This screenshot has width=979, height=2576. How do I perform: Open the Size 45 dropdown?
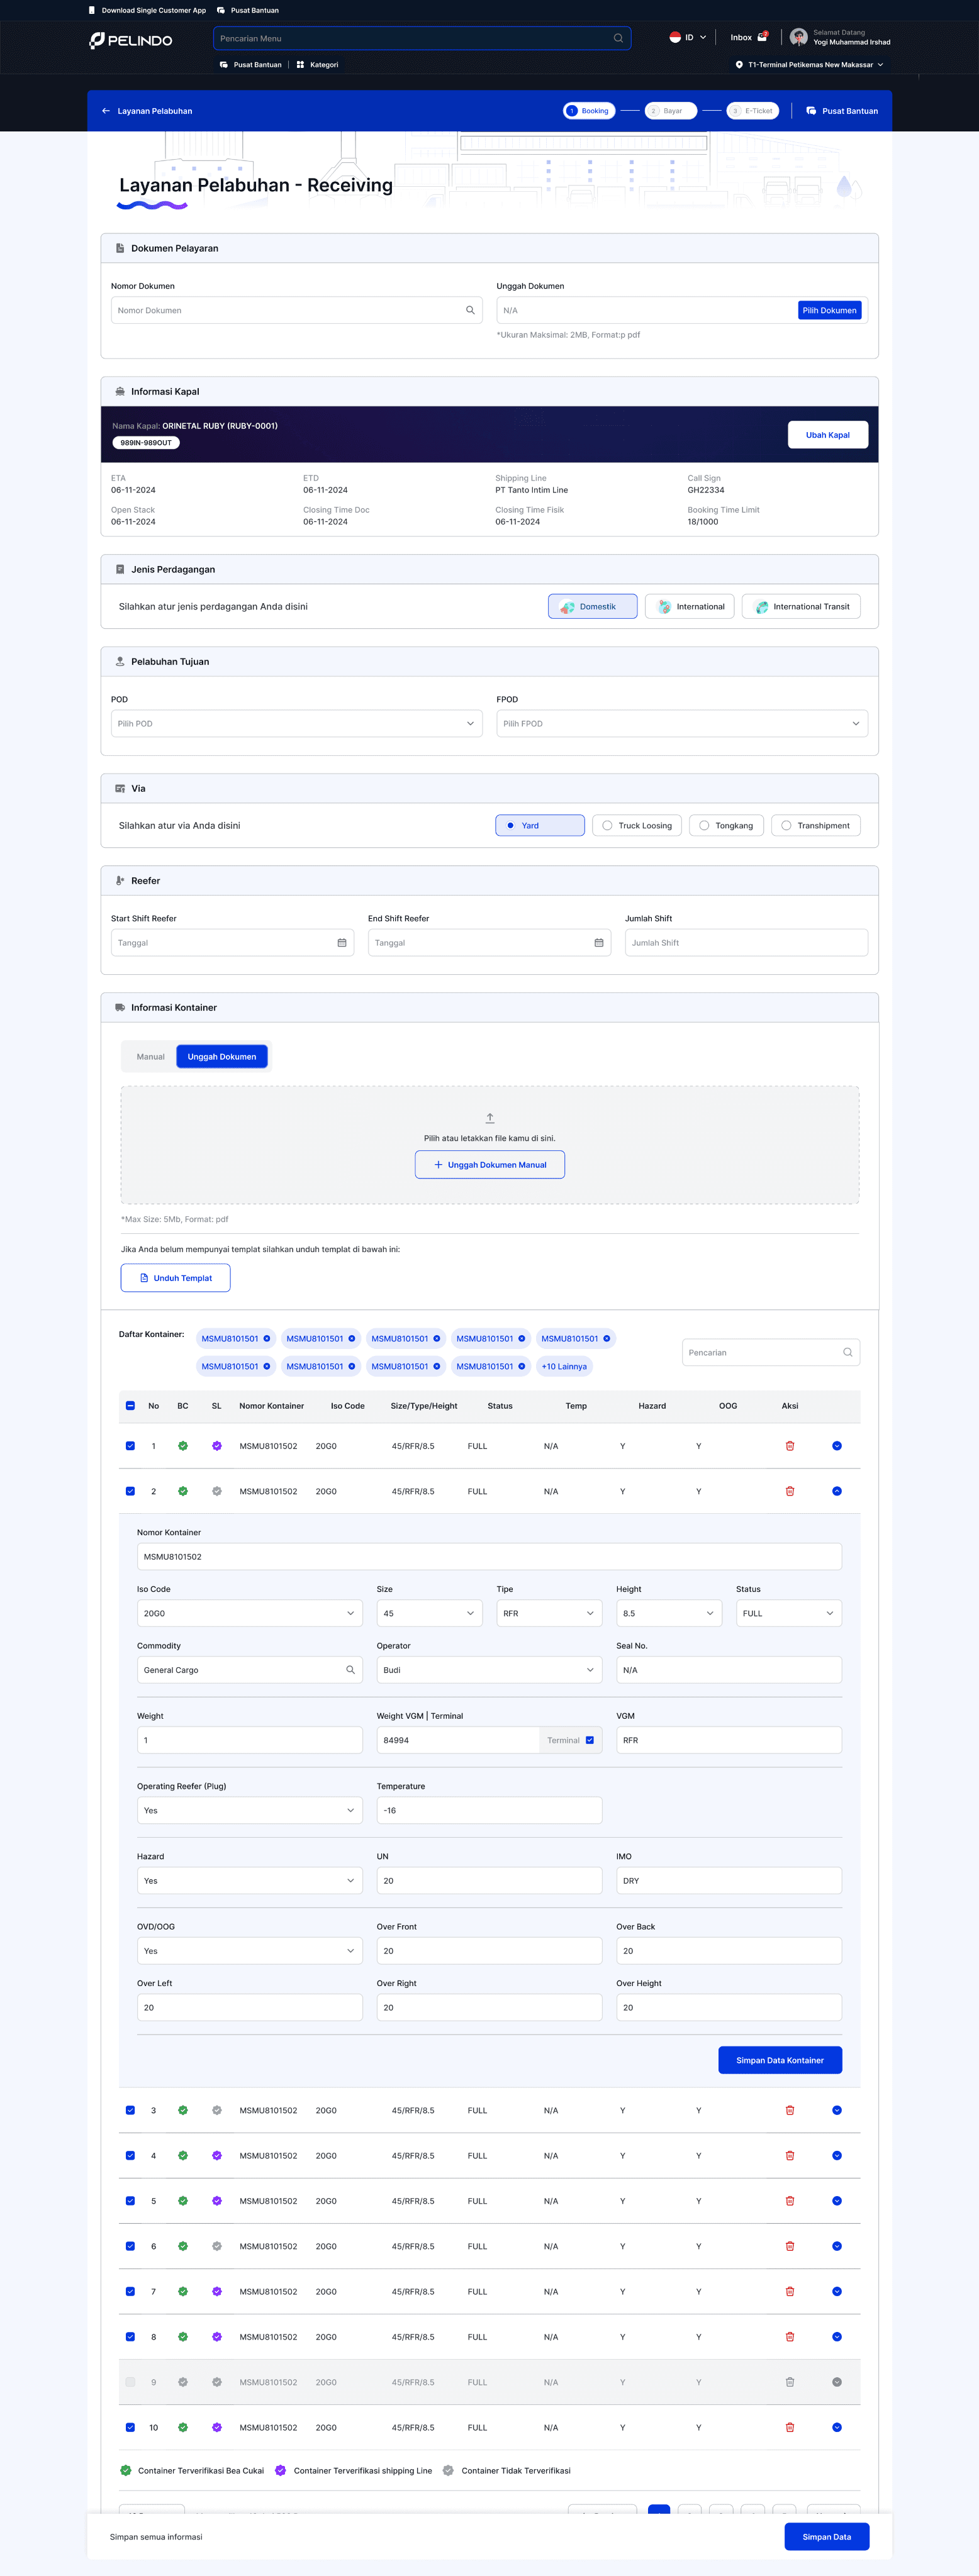pos(429,1613)
